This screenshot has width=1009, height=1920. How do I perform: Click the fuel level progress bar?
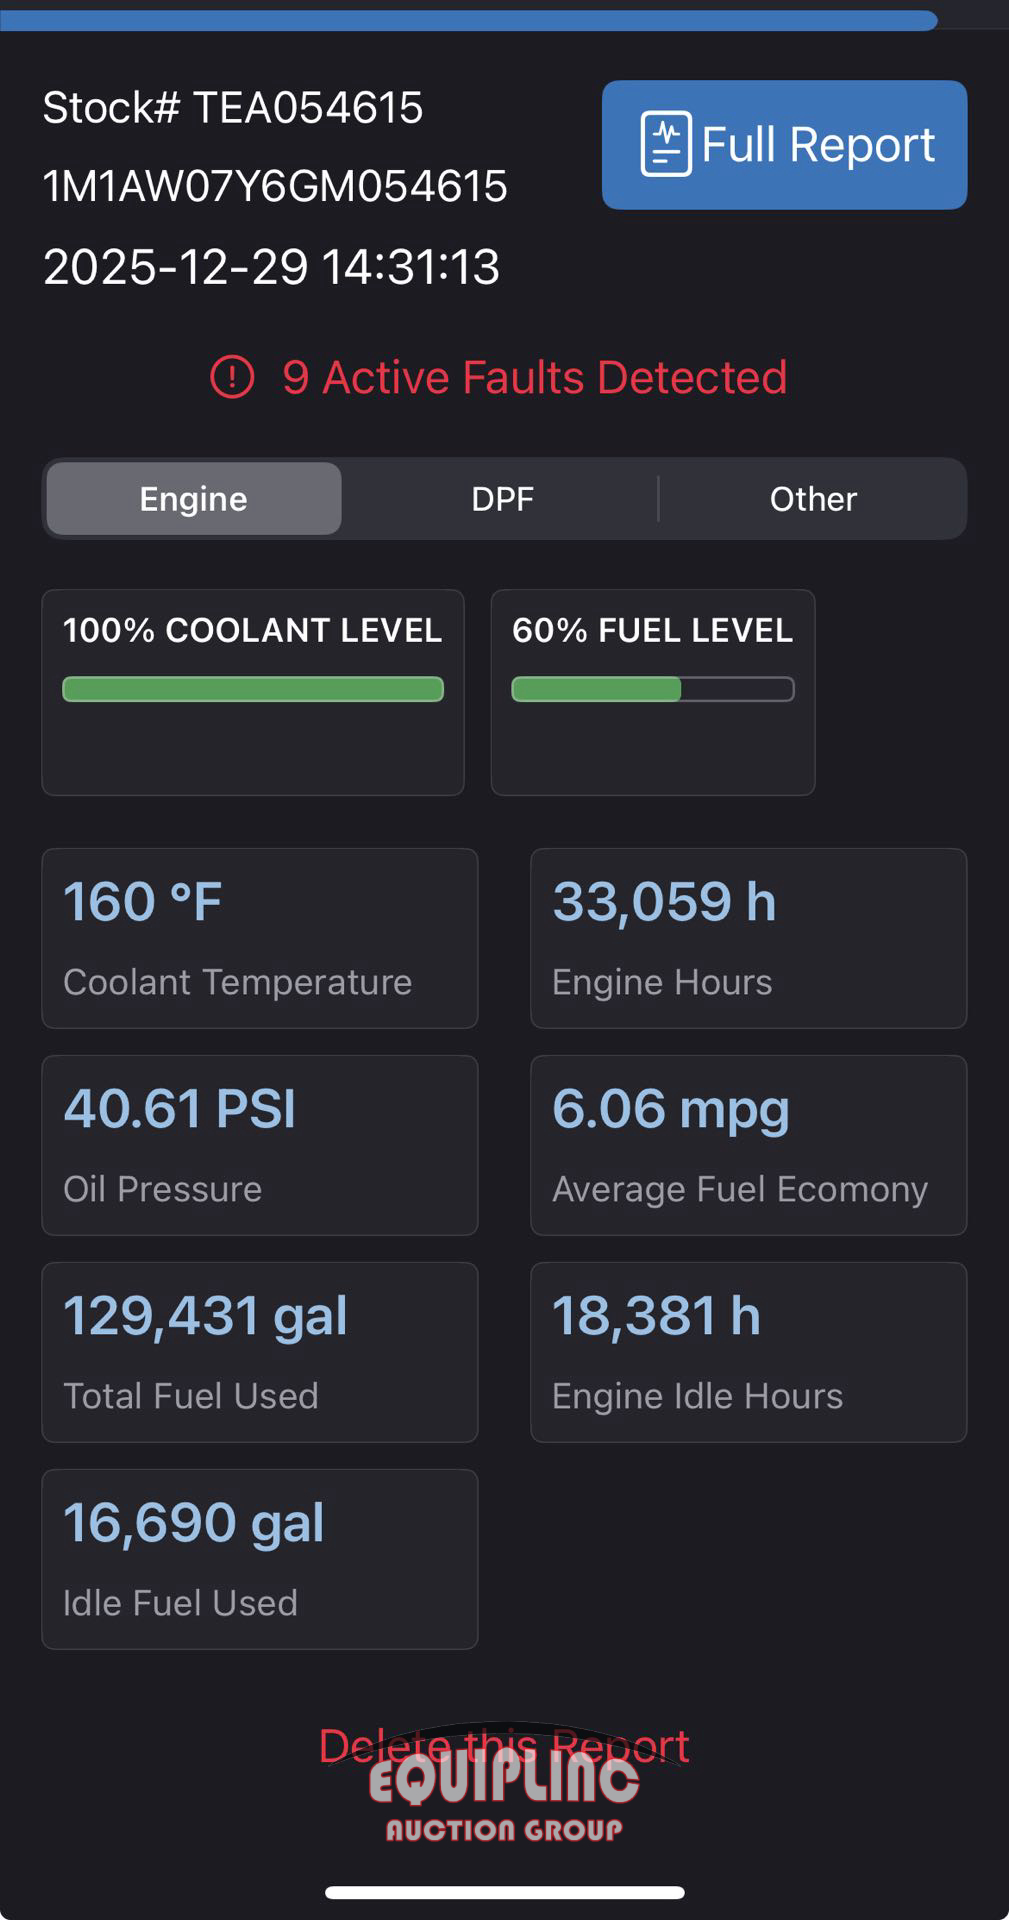(x=653, y=689)
